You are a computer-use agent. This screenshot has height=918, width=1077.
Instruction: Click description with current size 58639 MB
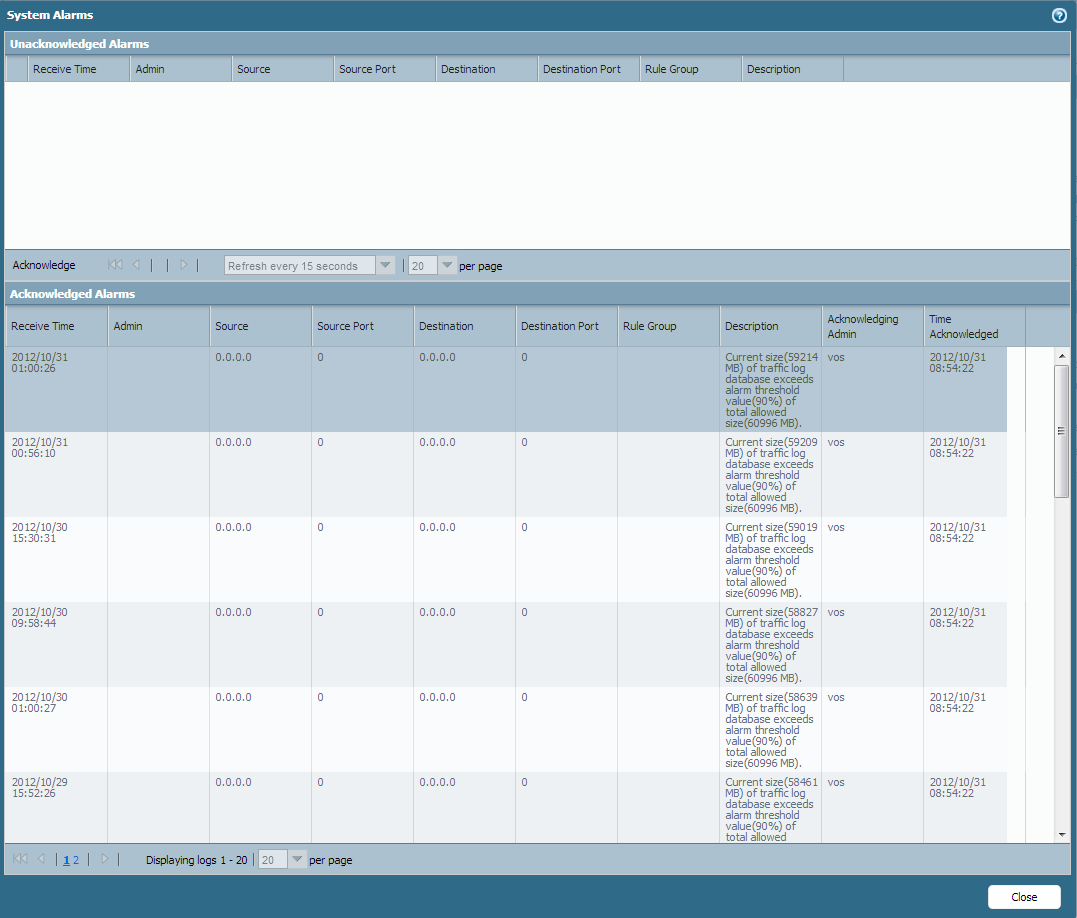pyautogui.click(x=771, y=731)
